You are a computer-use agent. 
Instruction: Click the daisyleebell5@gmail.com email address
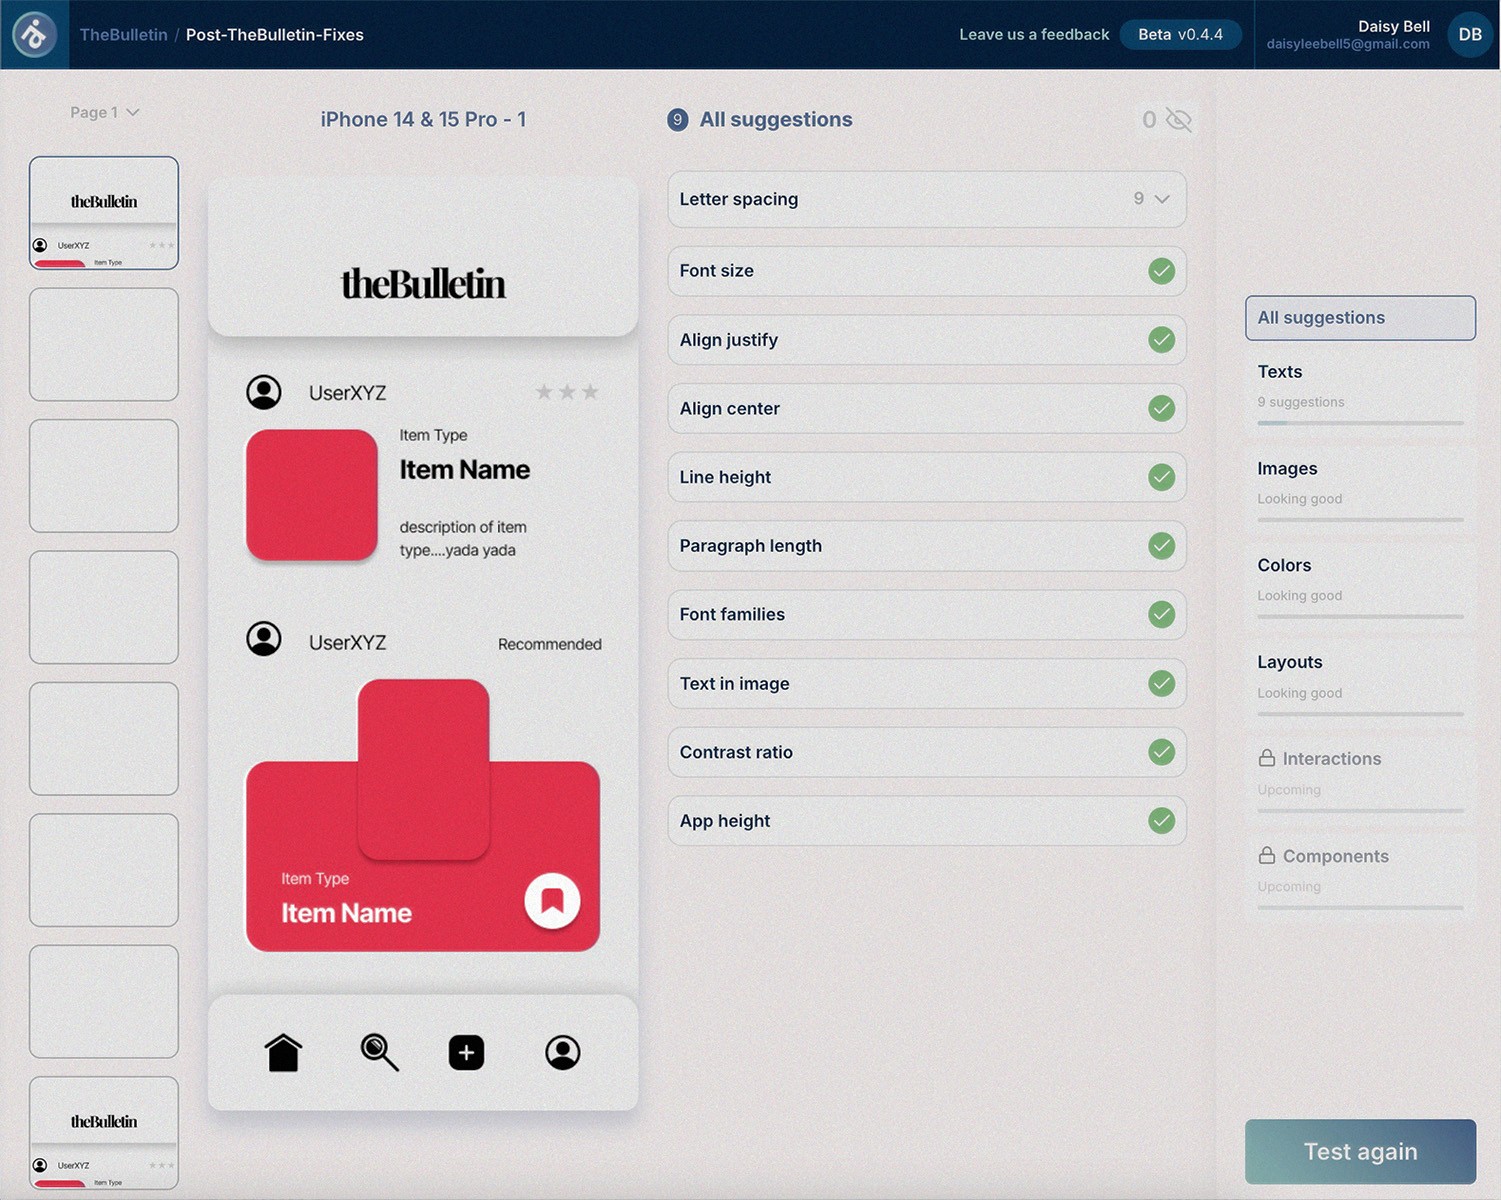coord(1348,45)
